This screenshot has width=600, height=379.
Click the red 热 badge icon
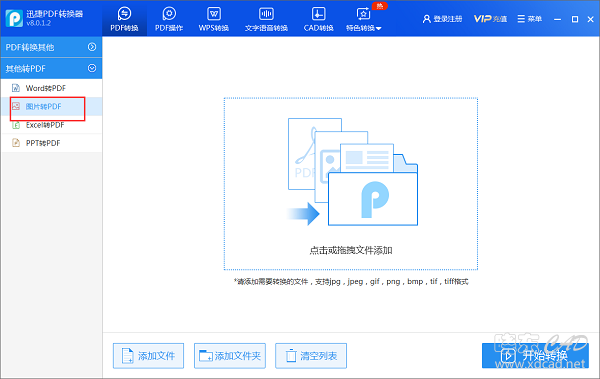380,6
